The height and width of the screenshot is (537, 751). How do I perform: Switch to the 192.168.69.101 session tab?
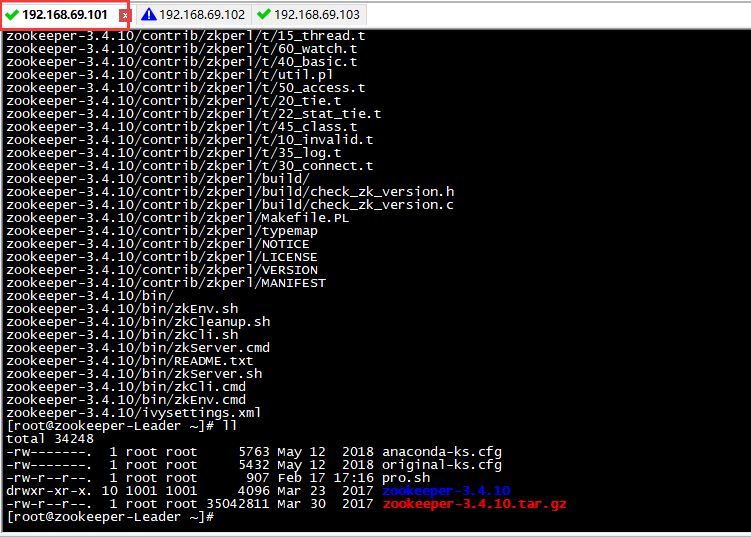click(x=65, y=15)
